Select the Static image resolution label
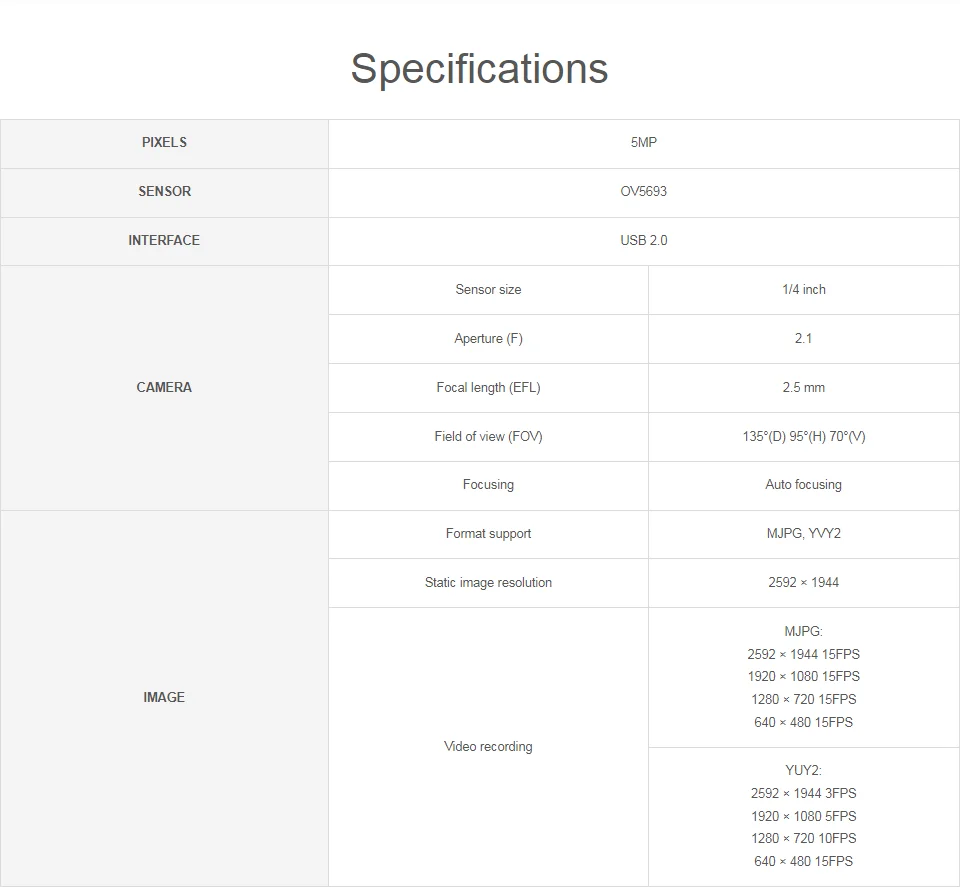This screenshot has height=887, width=960. pyautogui.click(x=488, y=583)
